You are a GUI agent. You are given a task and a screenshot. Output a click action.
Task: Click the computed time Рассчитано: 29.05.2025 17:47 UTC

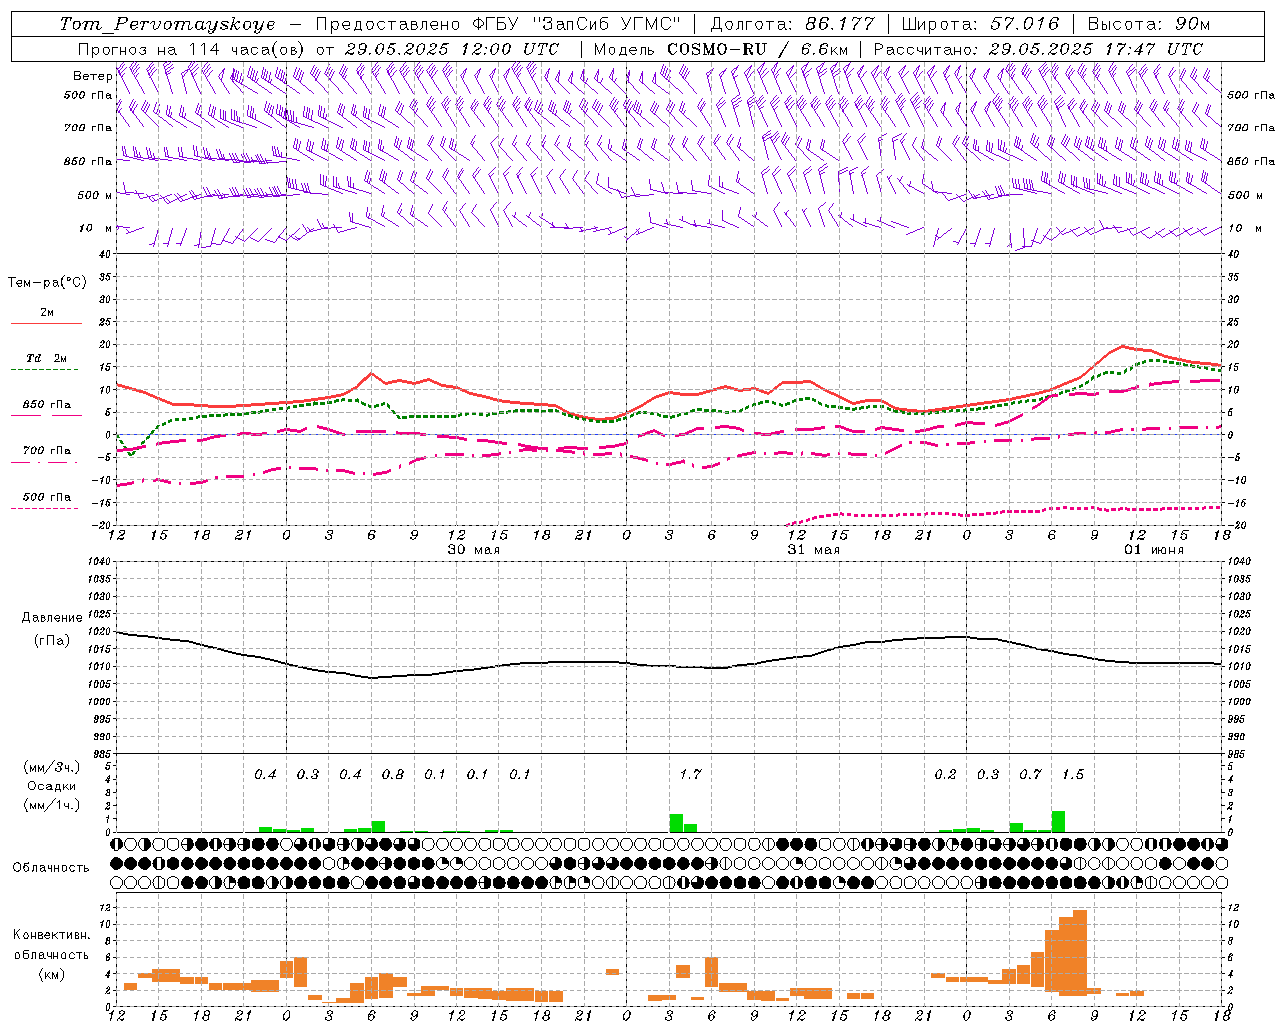(x=1038, y=49)
